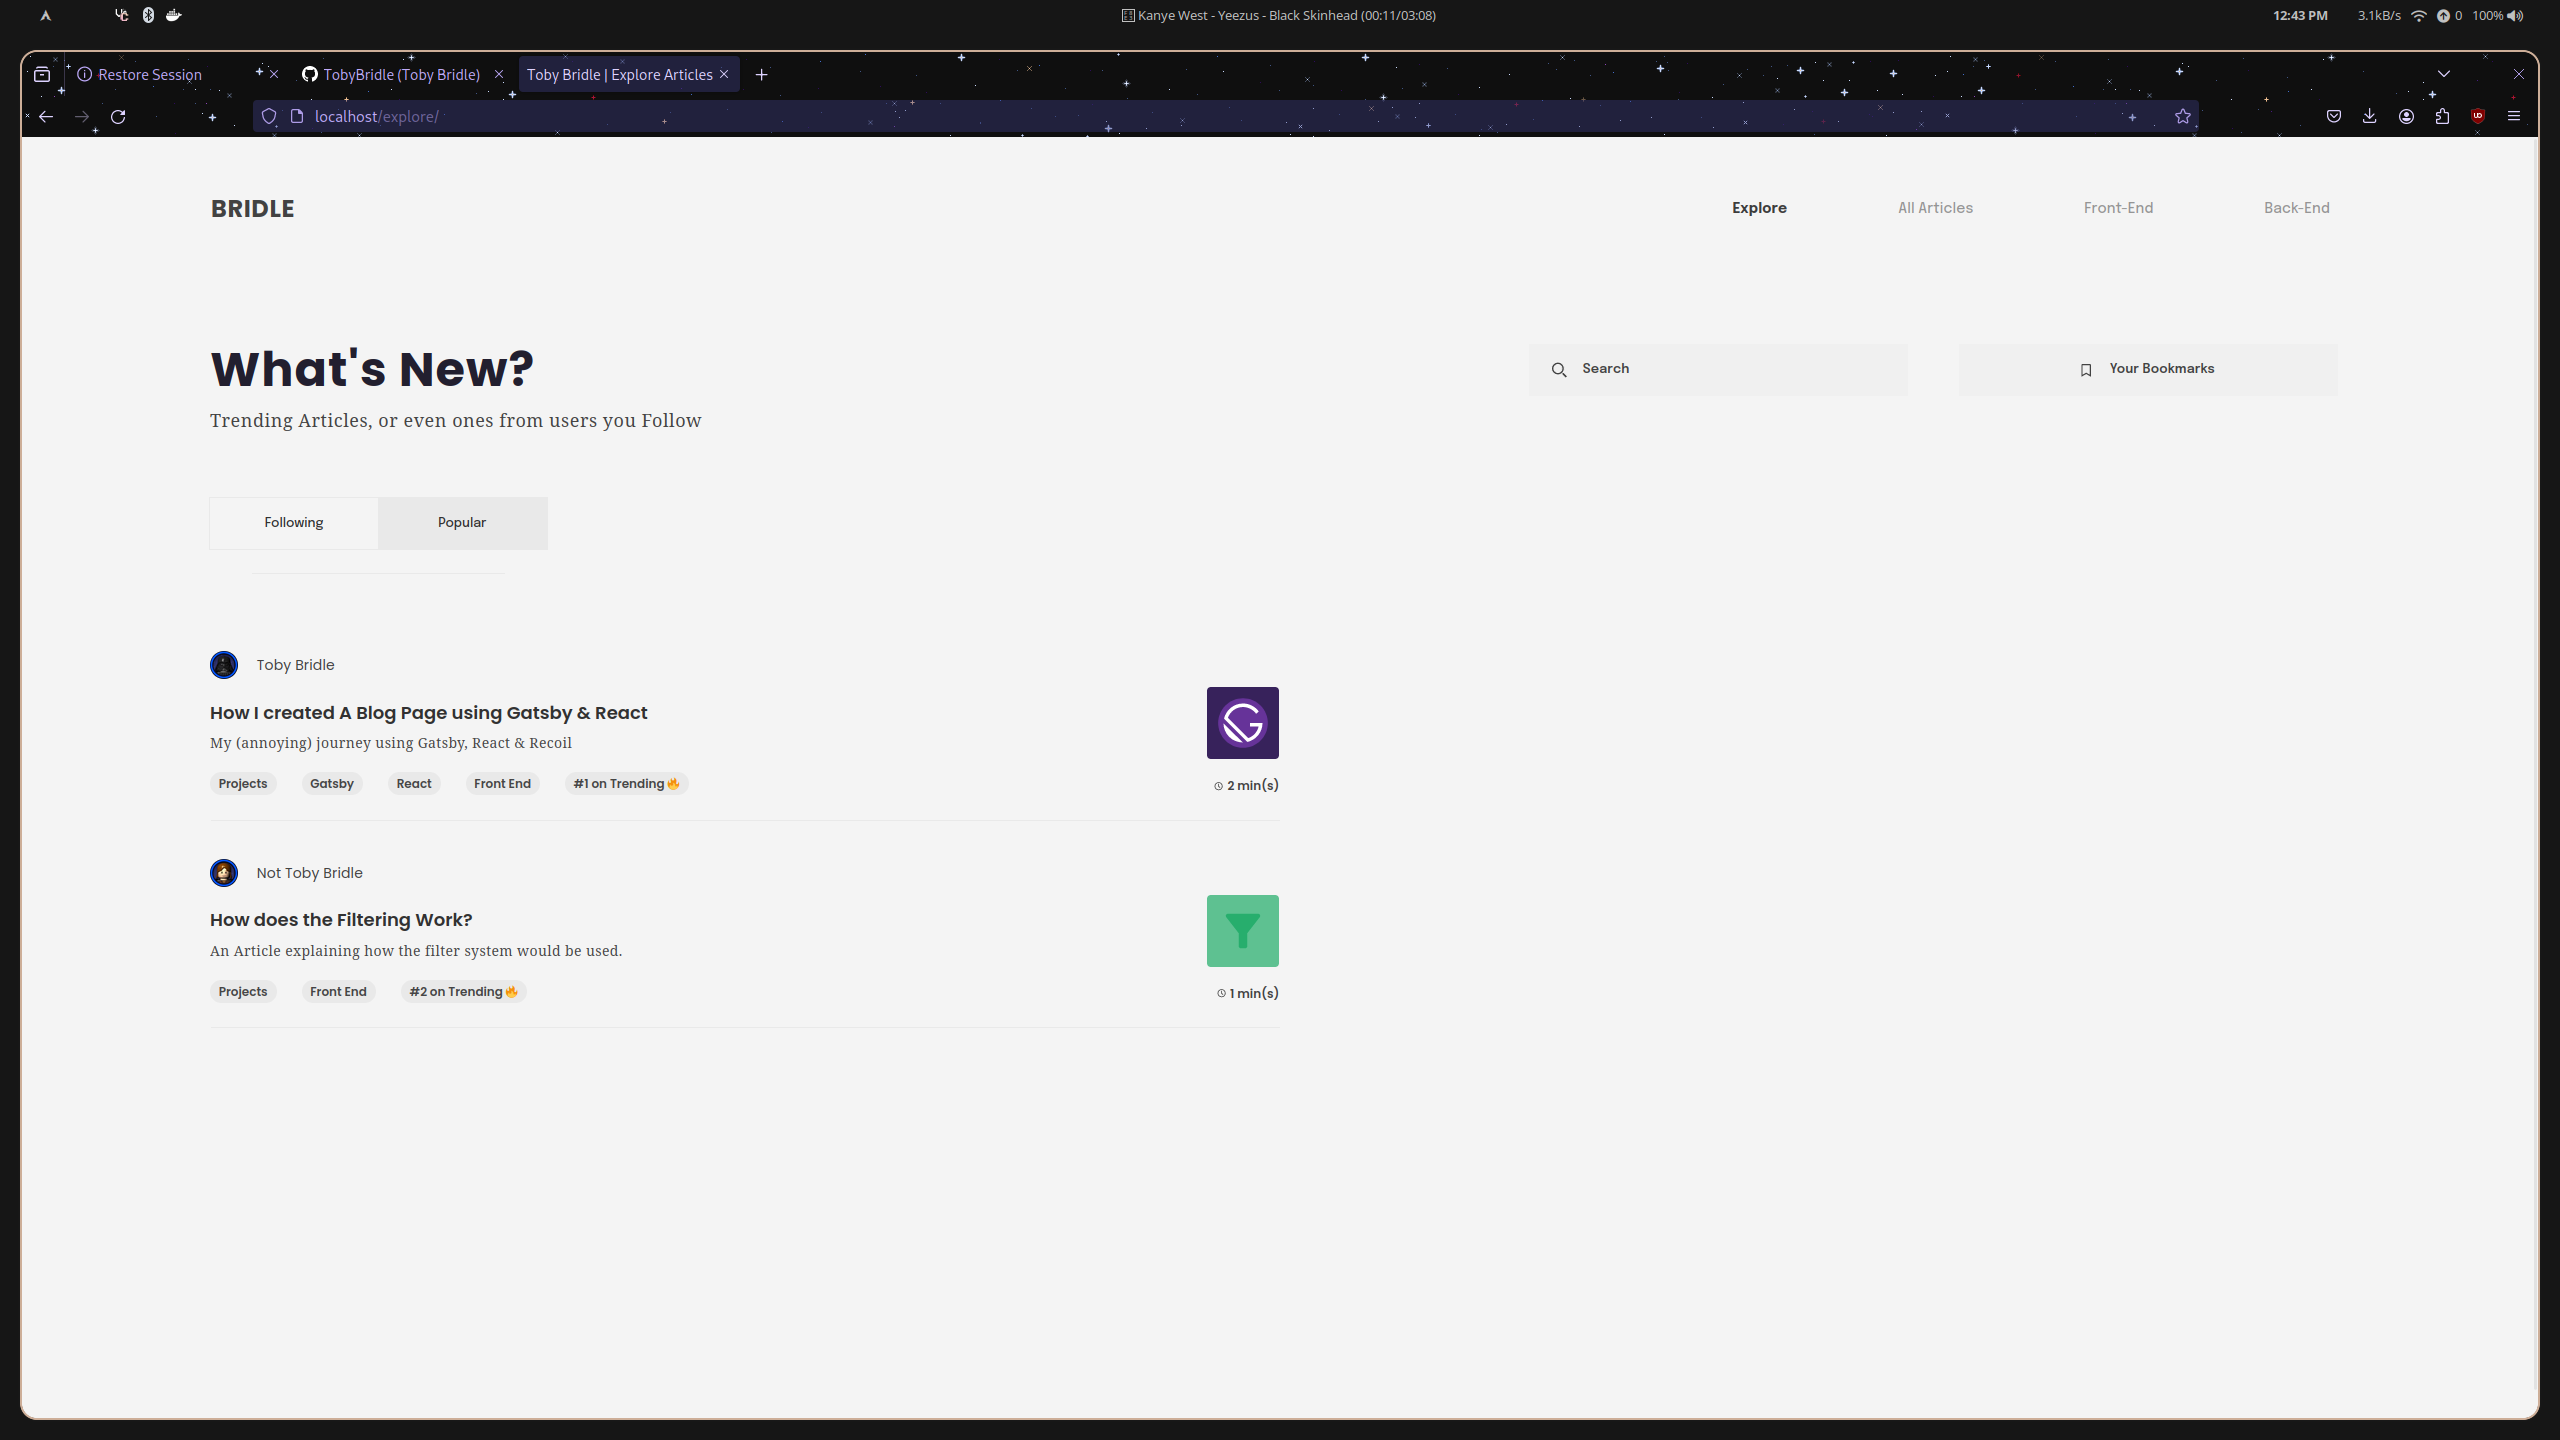Click the Gatsby logo thumbnail on first article
2560x1440 pixels.
click(x=1241, y=723)
